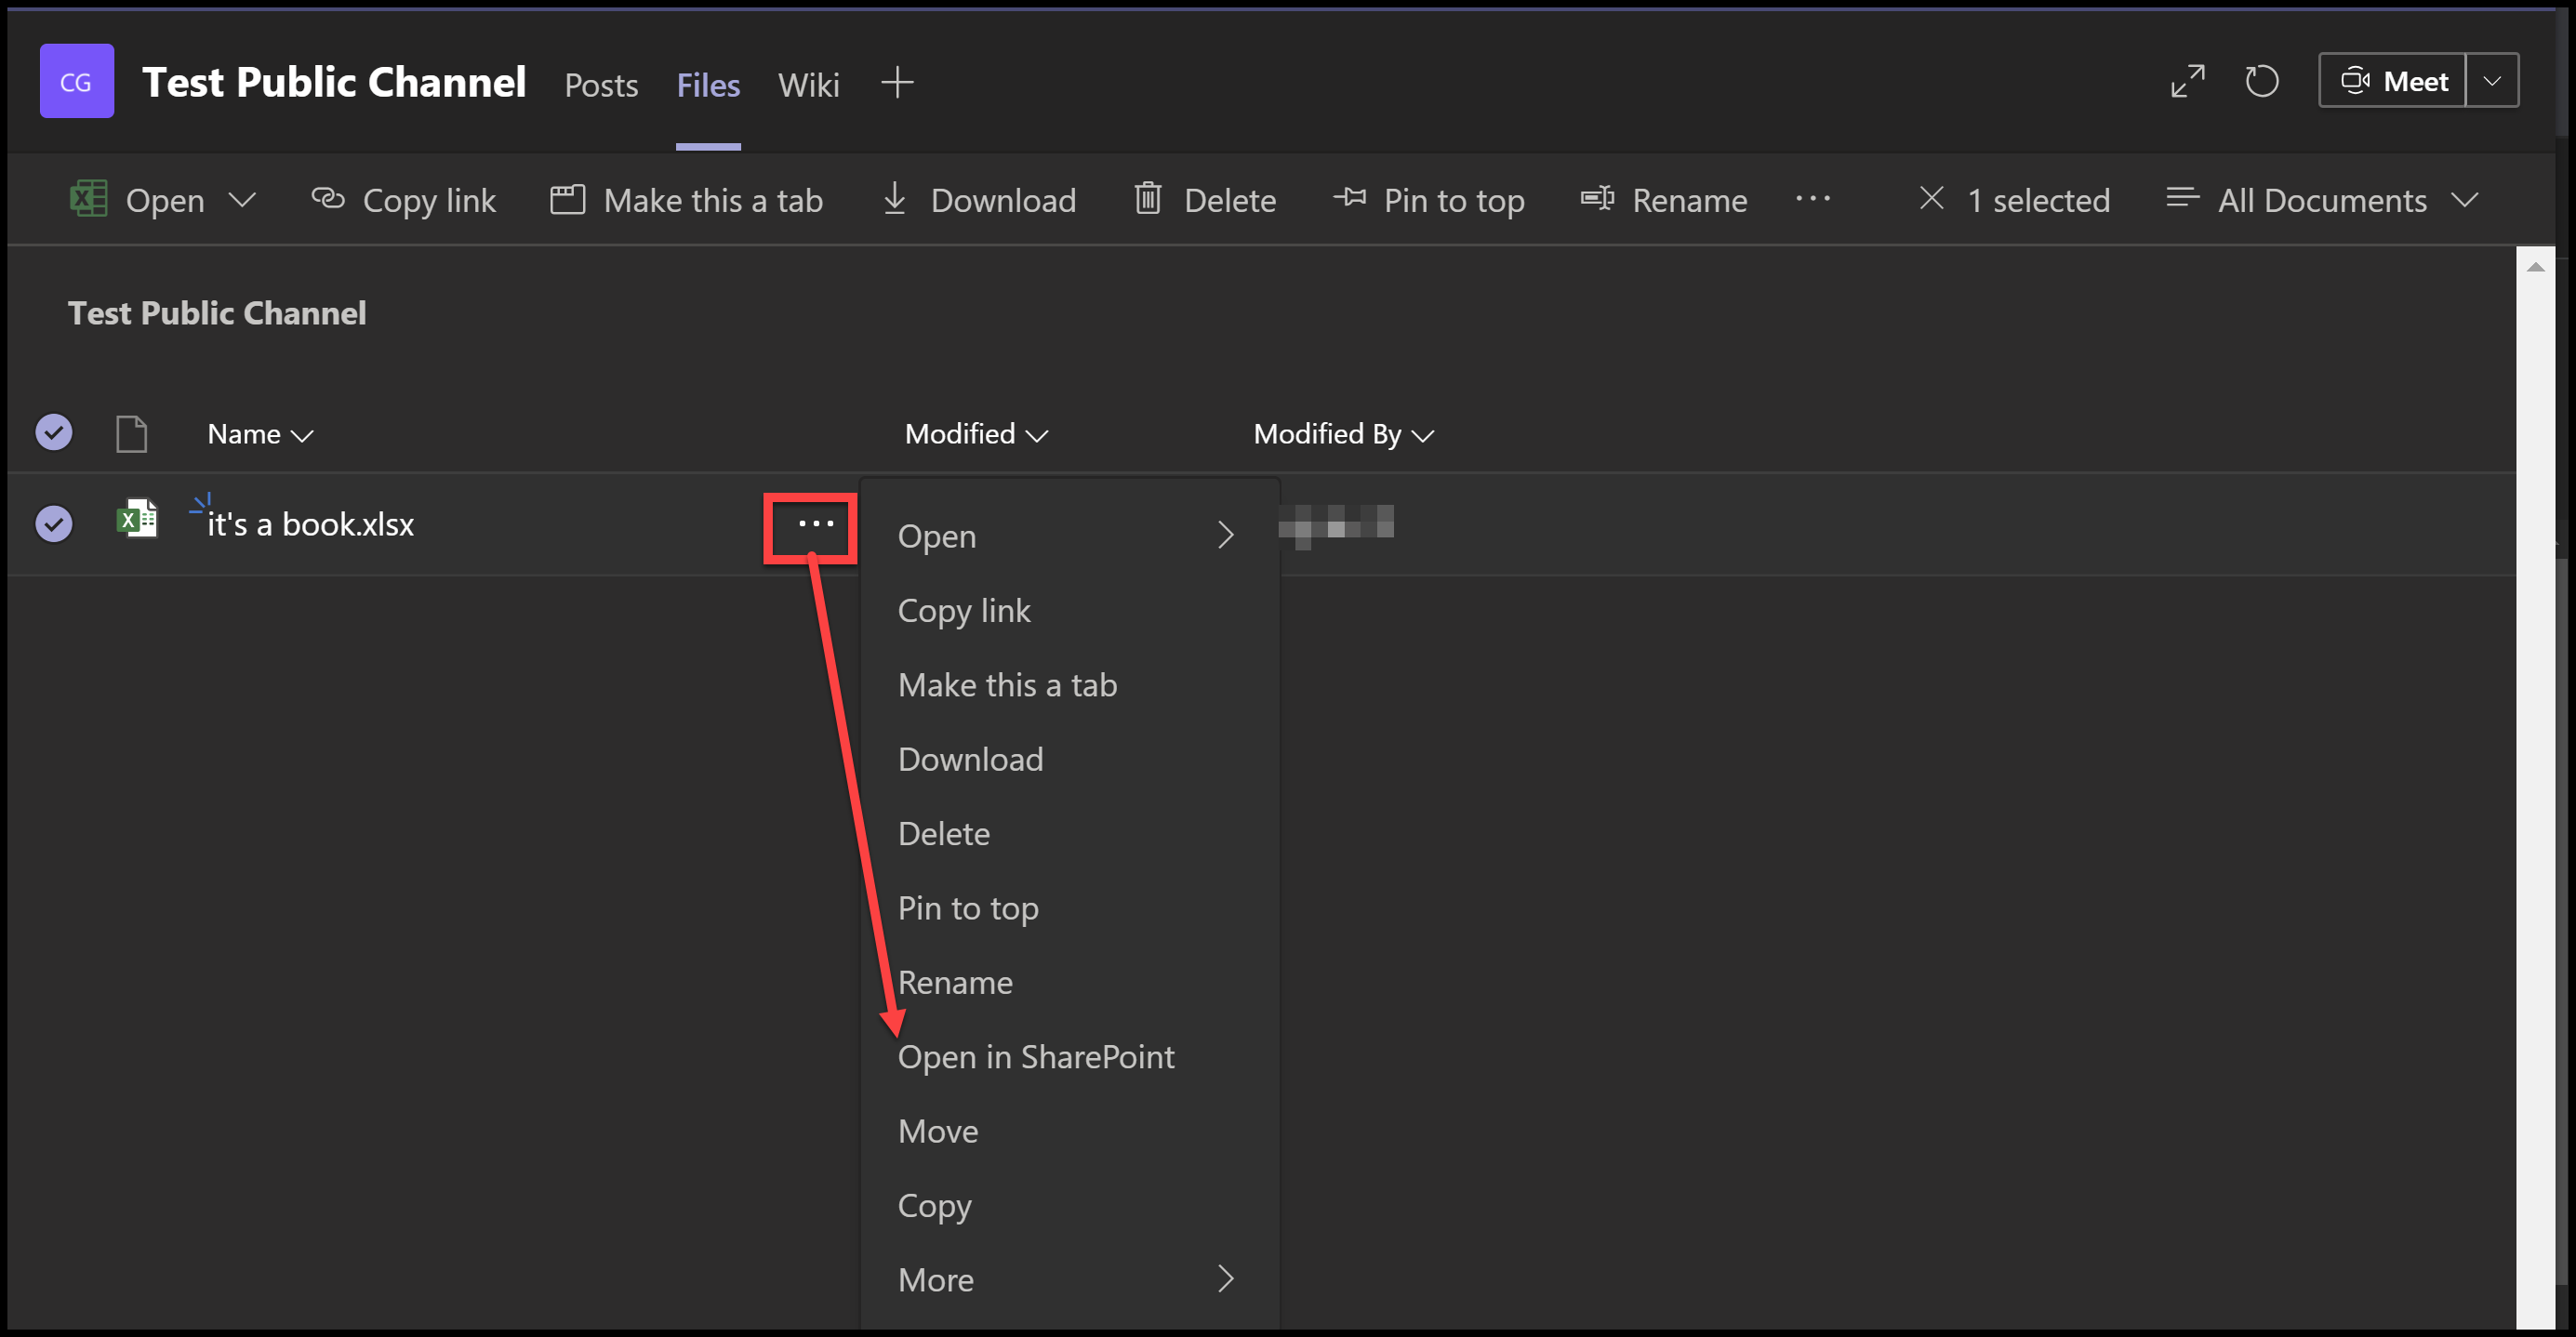The width and height of the screenshot is (2576, 1337).
Task: Click the 1 selected label in the toolbar
Action: coord(2038,200)
